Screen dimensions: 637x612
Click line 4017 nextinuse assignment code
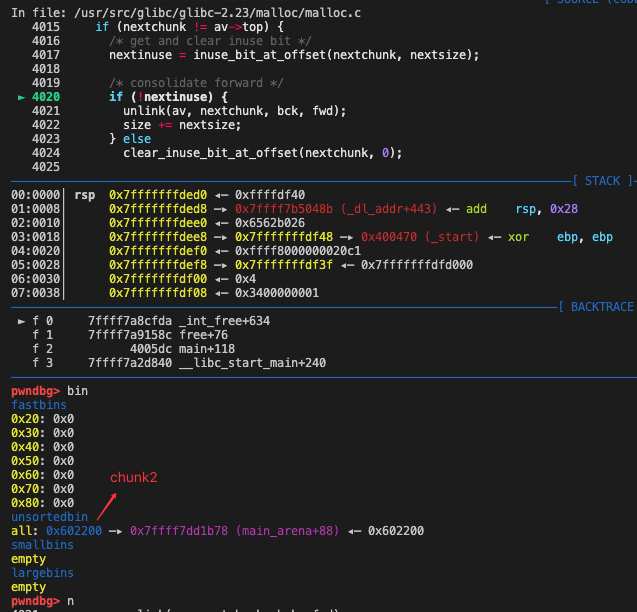click(294, 55)
